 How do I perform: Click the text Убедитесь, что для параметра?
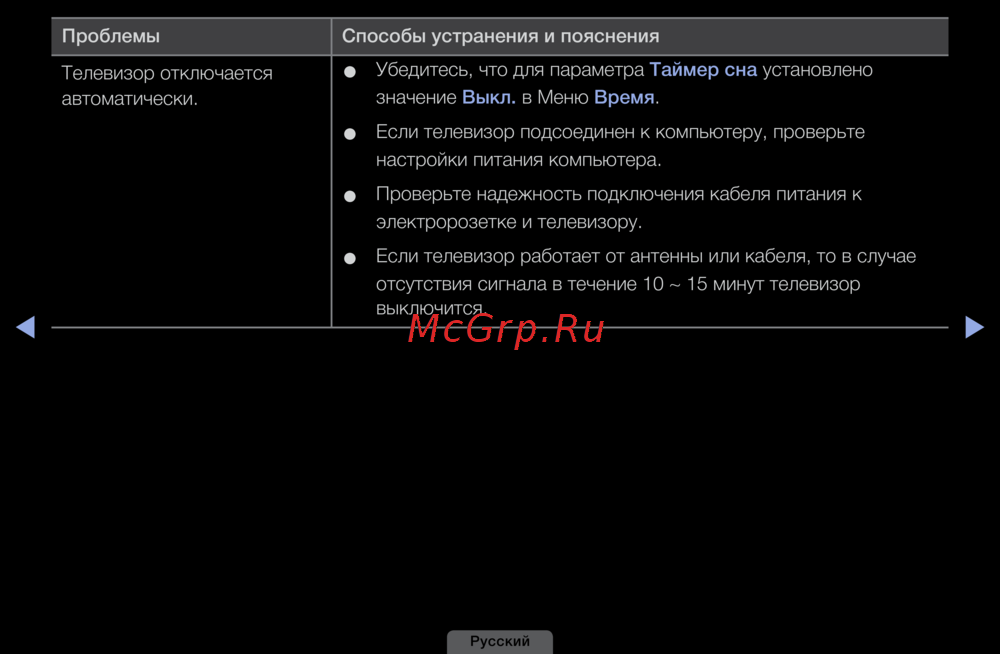click(510, 70)
